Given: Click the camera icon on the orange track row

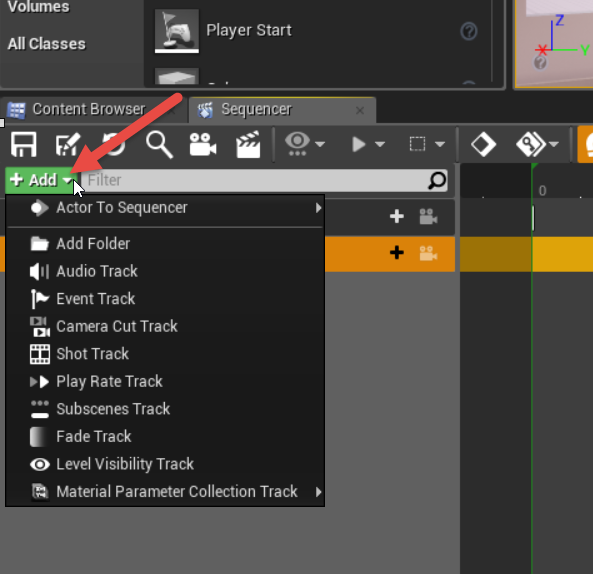Looking at the screenshot, I should [x=428, y=253].
